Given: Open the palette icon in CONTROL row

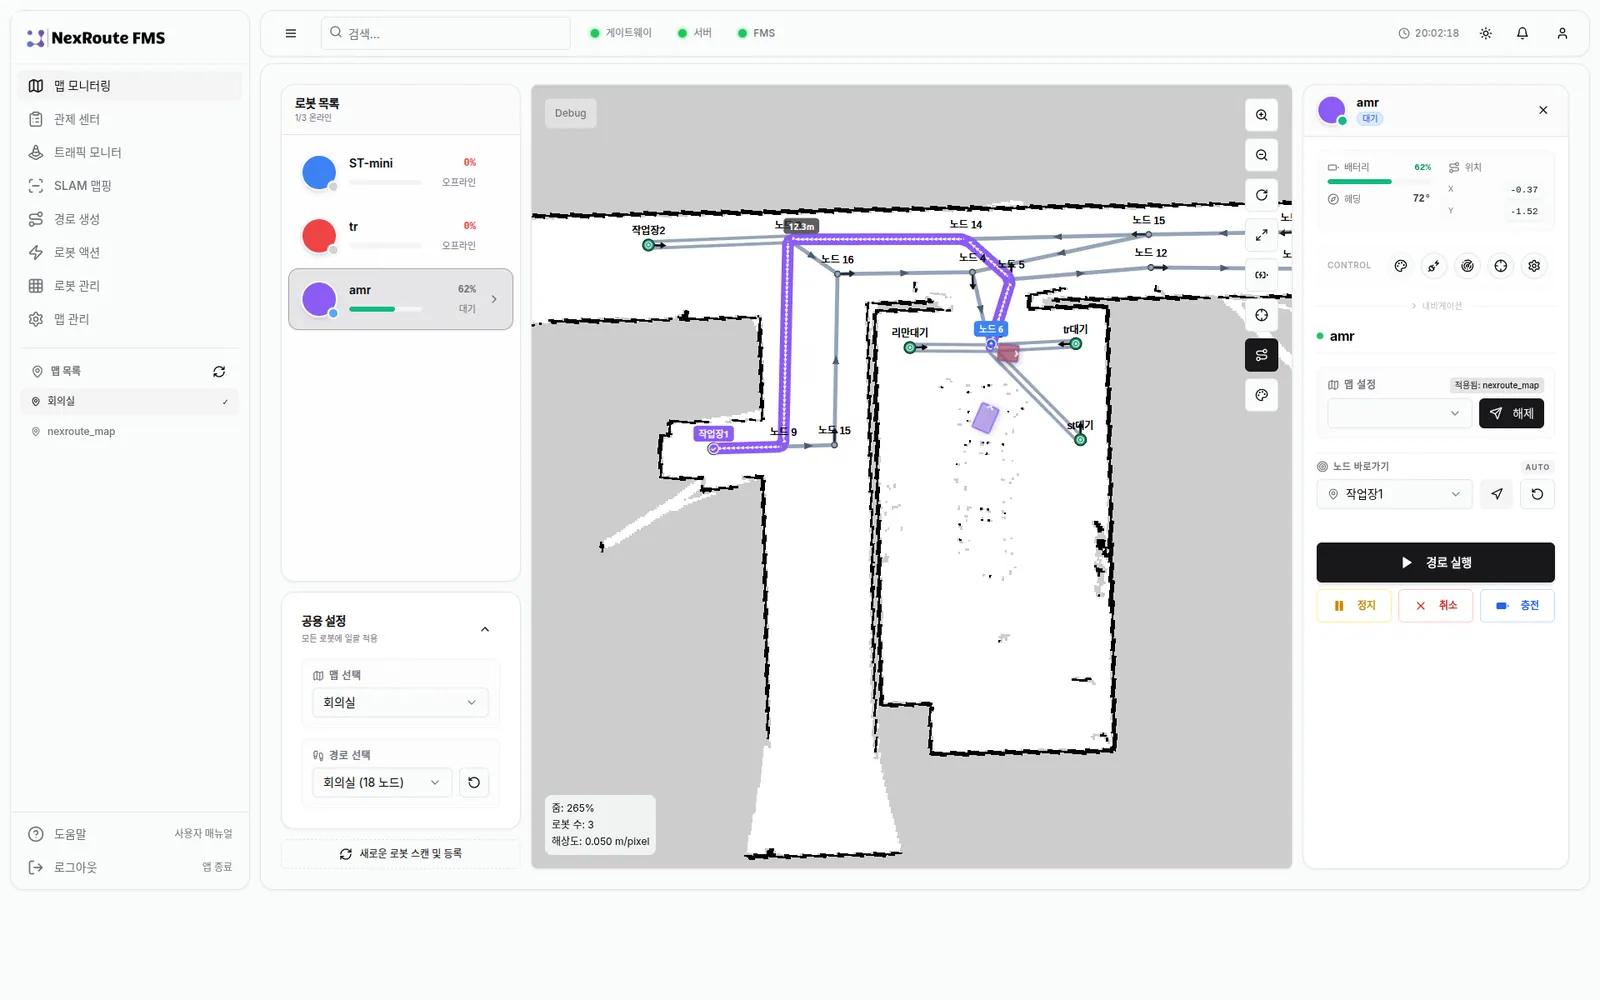Looking at the screenshot, I should tap(1400, 266).
